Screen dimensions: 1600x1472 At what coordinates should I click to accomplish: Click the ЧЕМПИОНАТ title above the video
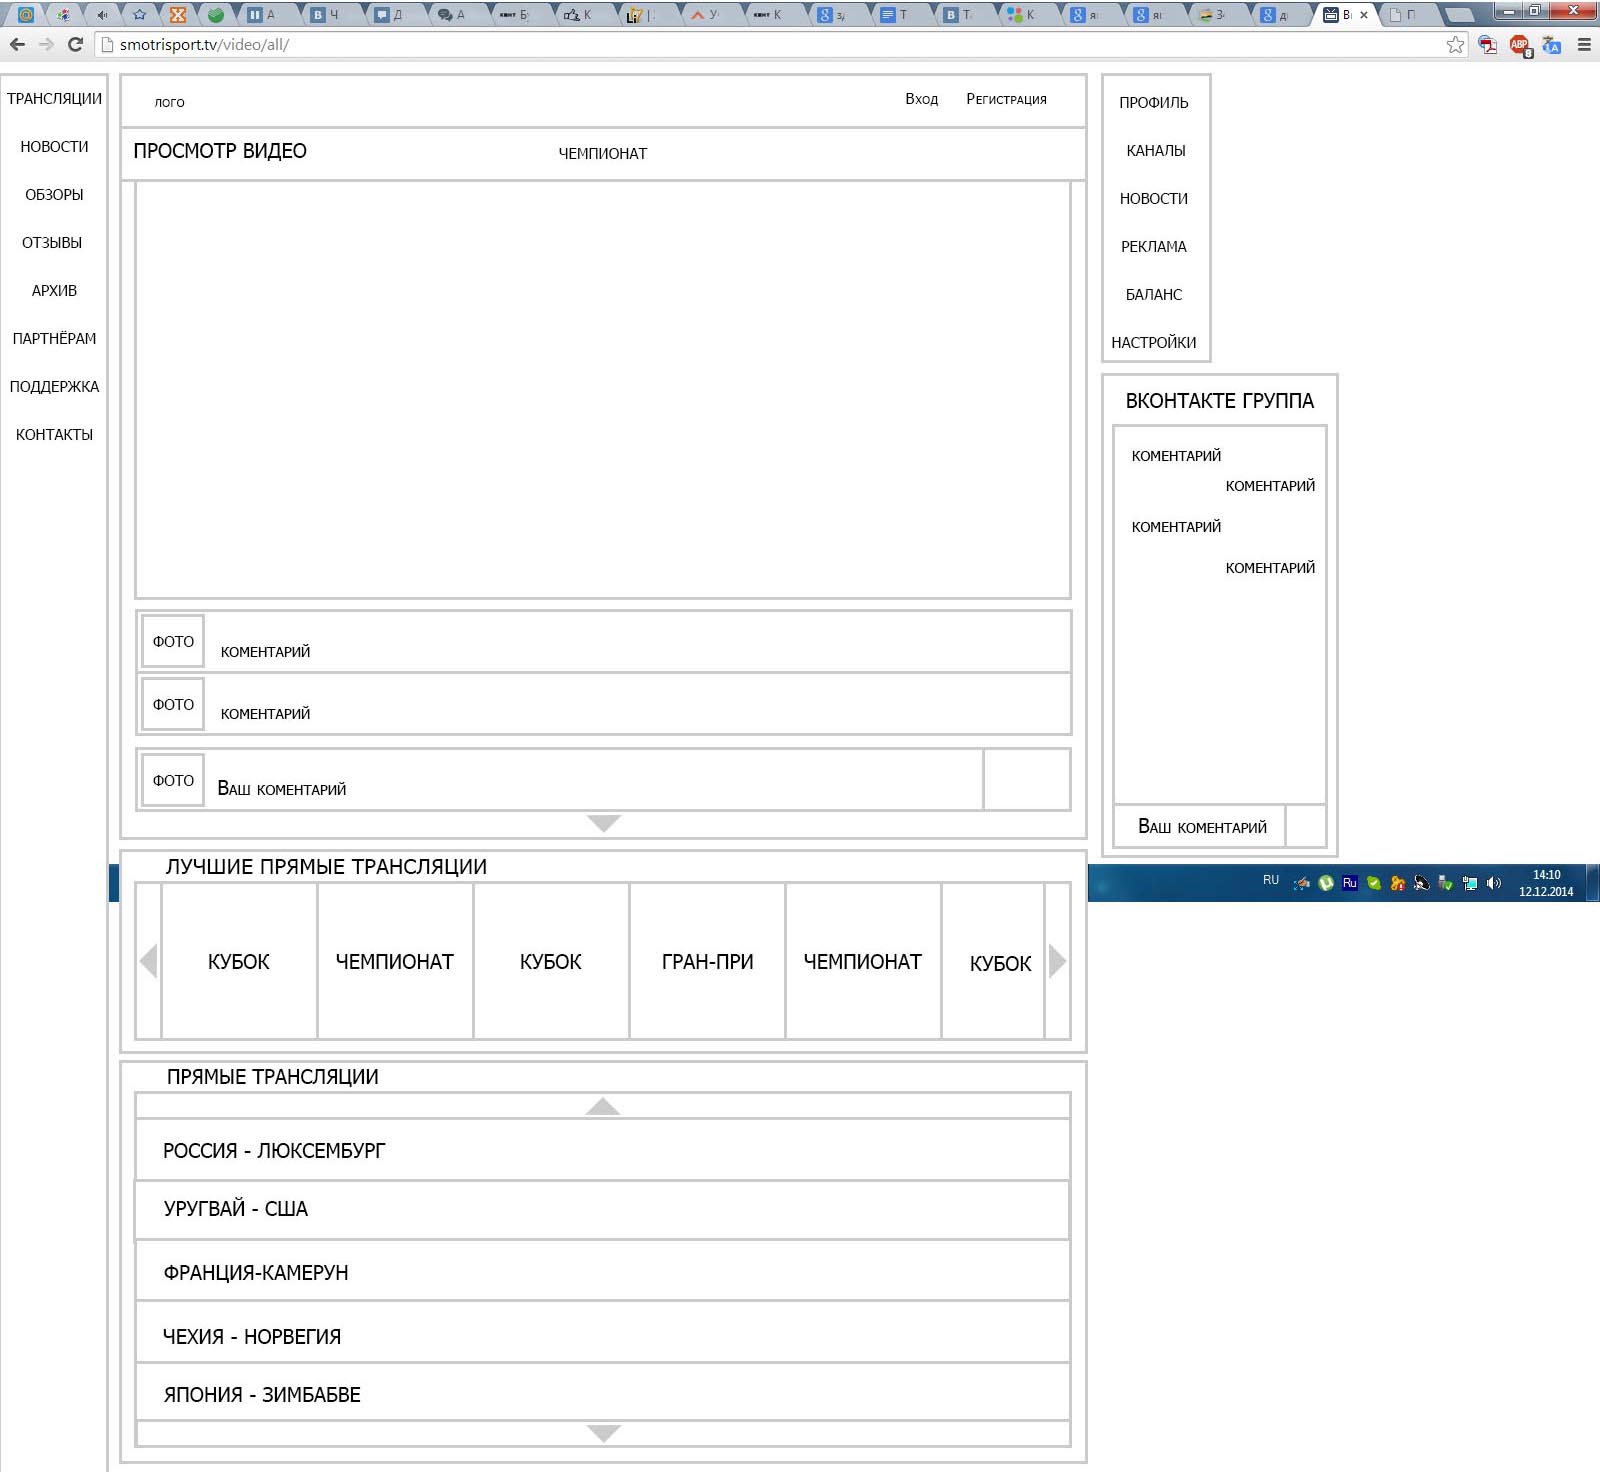pyautogui.click(x=603, y=154)
